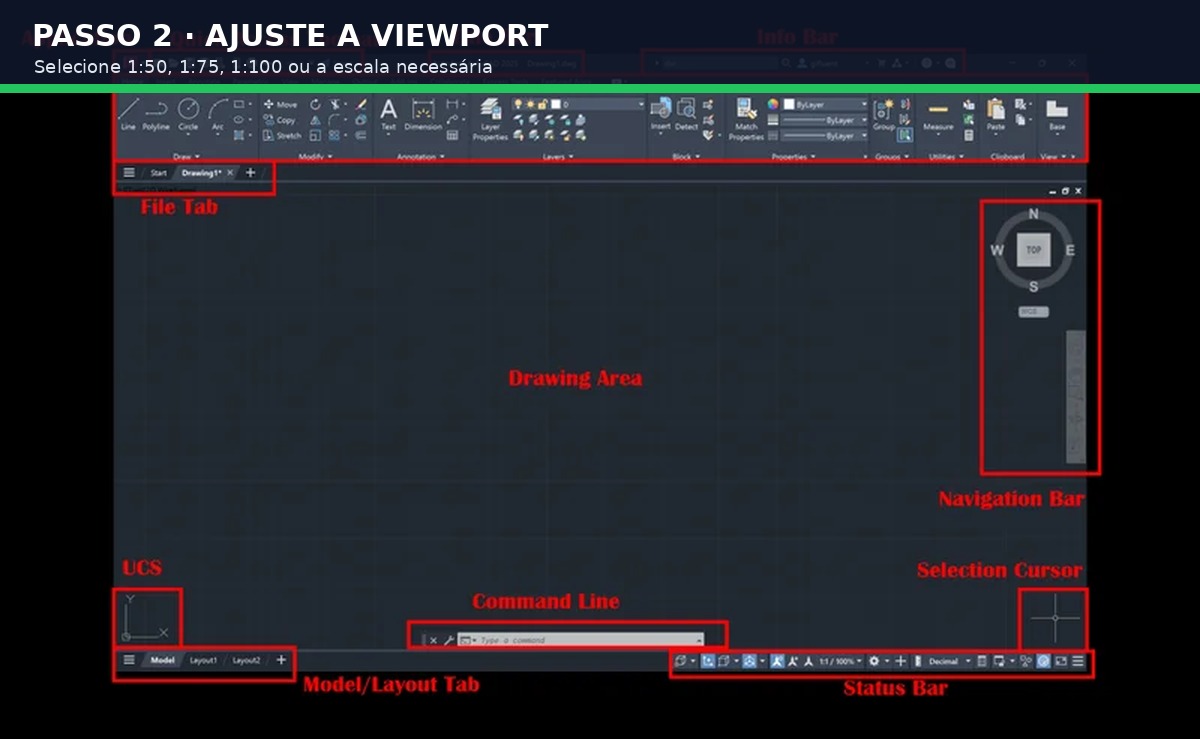Click command line customize wrench icon
The height and width of the screenshot is (739, 1200).
pos(448,640)
